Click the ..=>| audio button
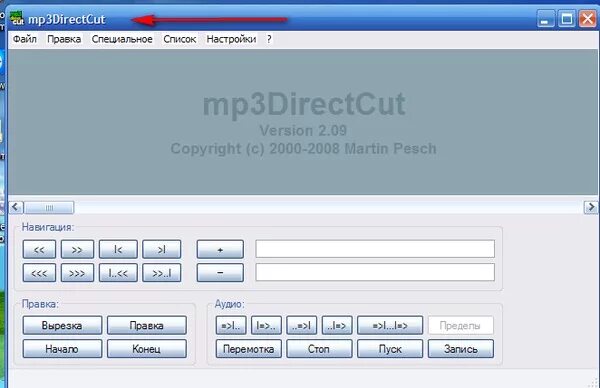This screenshot has height=388, width=600. point(302,325)
